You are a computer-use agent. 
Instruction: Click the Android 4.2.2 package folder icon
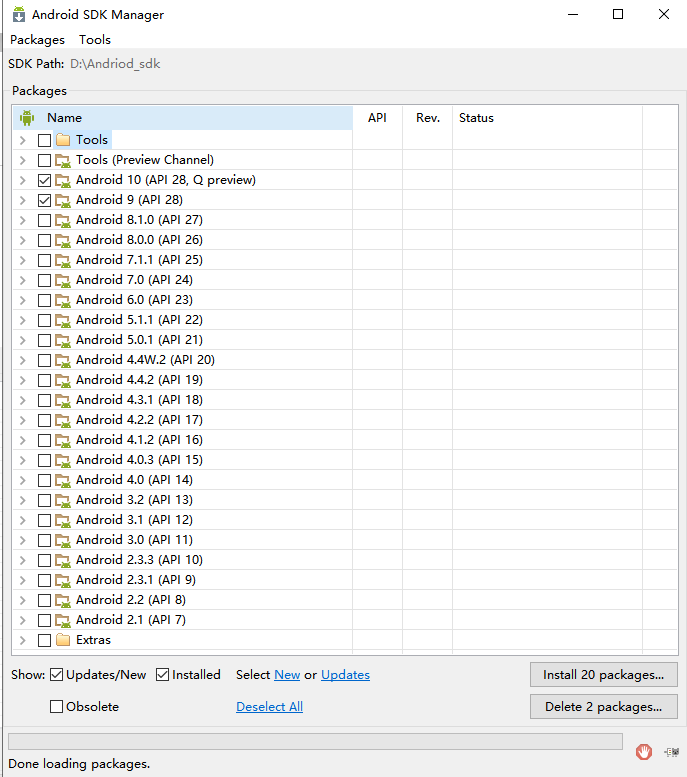63,420
